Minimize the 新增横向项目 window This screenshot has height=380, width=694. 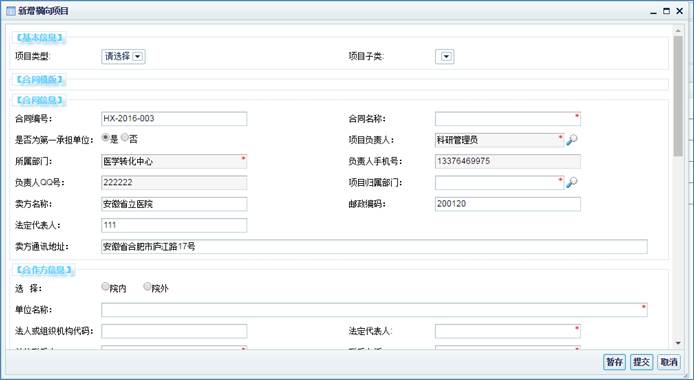653,12
